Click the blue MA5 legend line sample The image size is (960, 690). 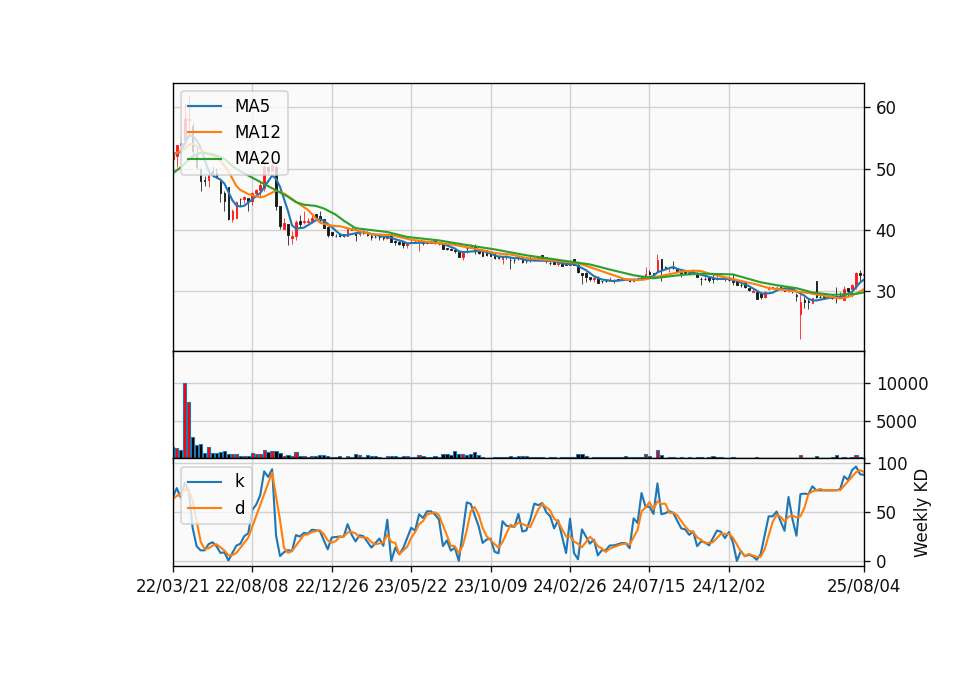coord(204,106)
